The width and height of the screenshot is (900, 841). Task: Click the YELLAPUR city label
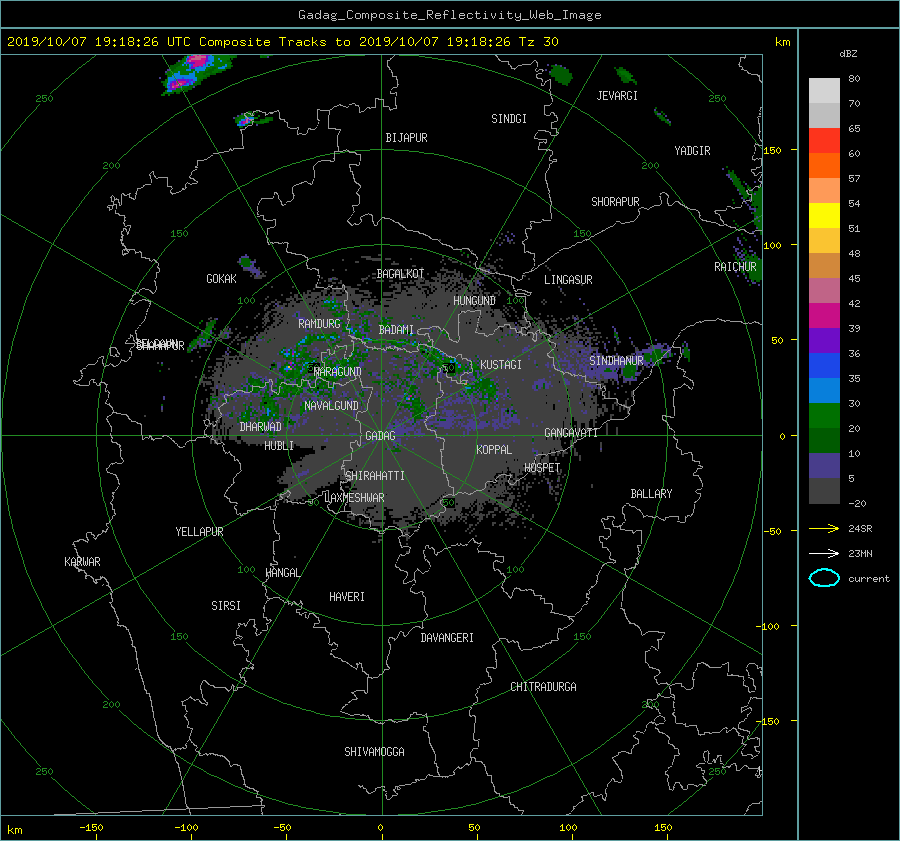[x=199, y=532]
